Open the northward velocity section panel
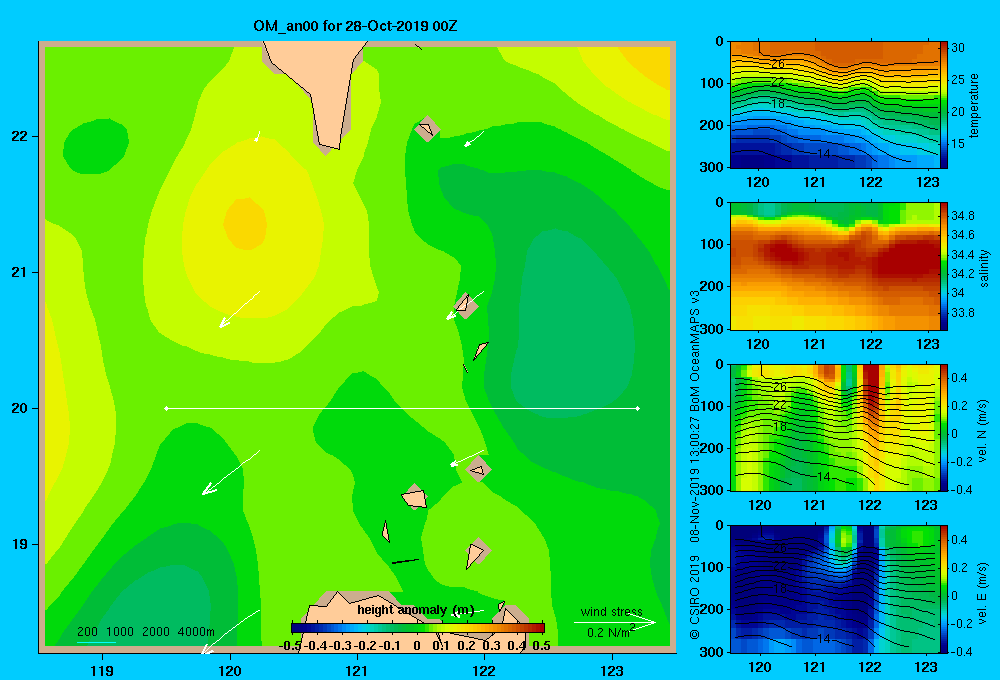1000x680 pixels. (x=835, y=428)
